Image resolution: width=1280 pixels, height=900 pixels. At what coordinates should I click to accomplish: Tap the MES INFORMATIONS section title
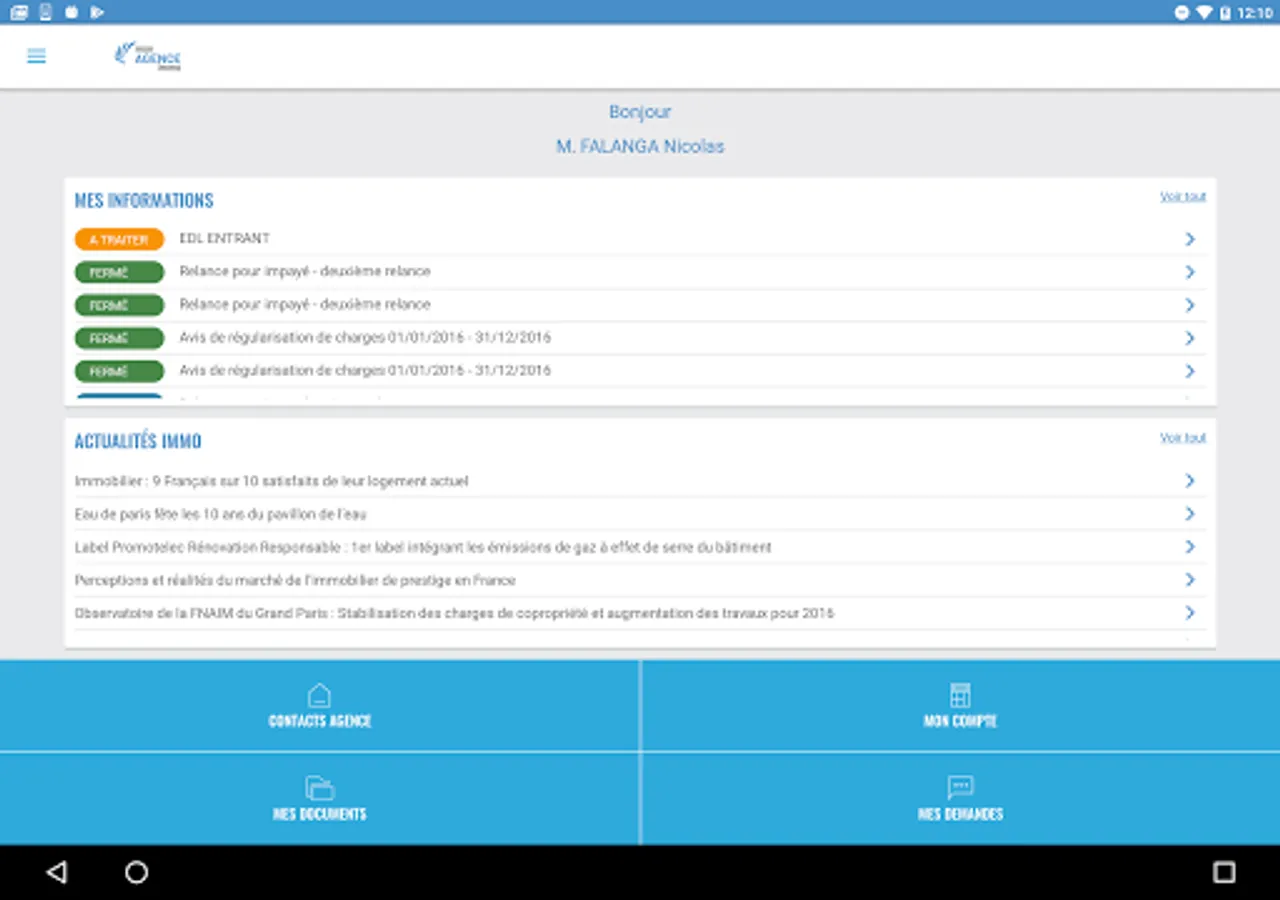144,200
